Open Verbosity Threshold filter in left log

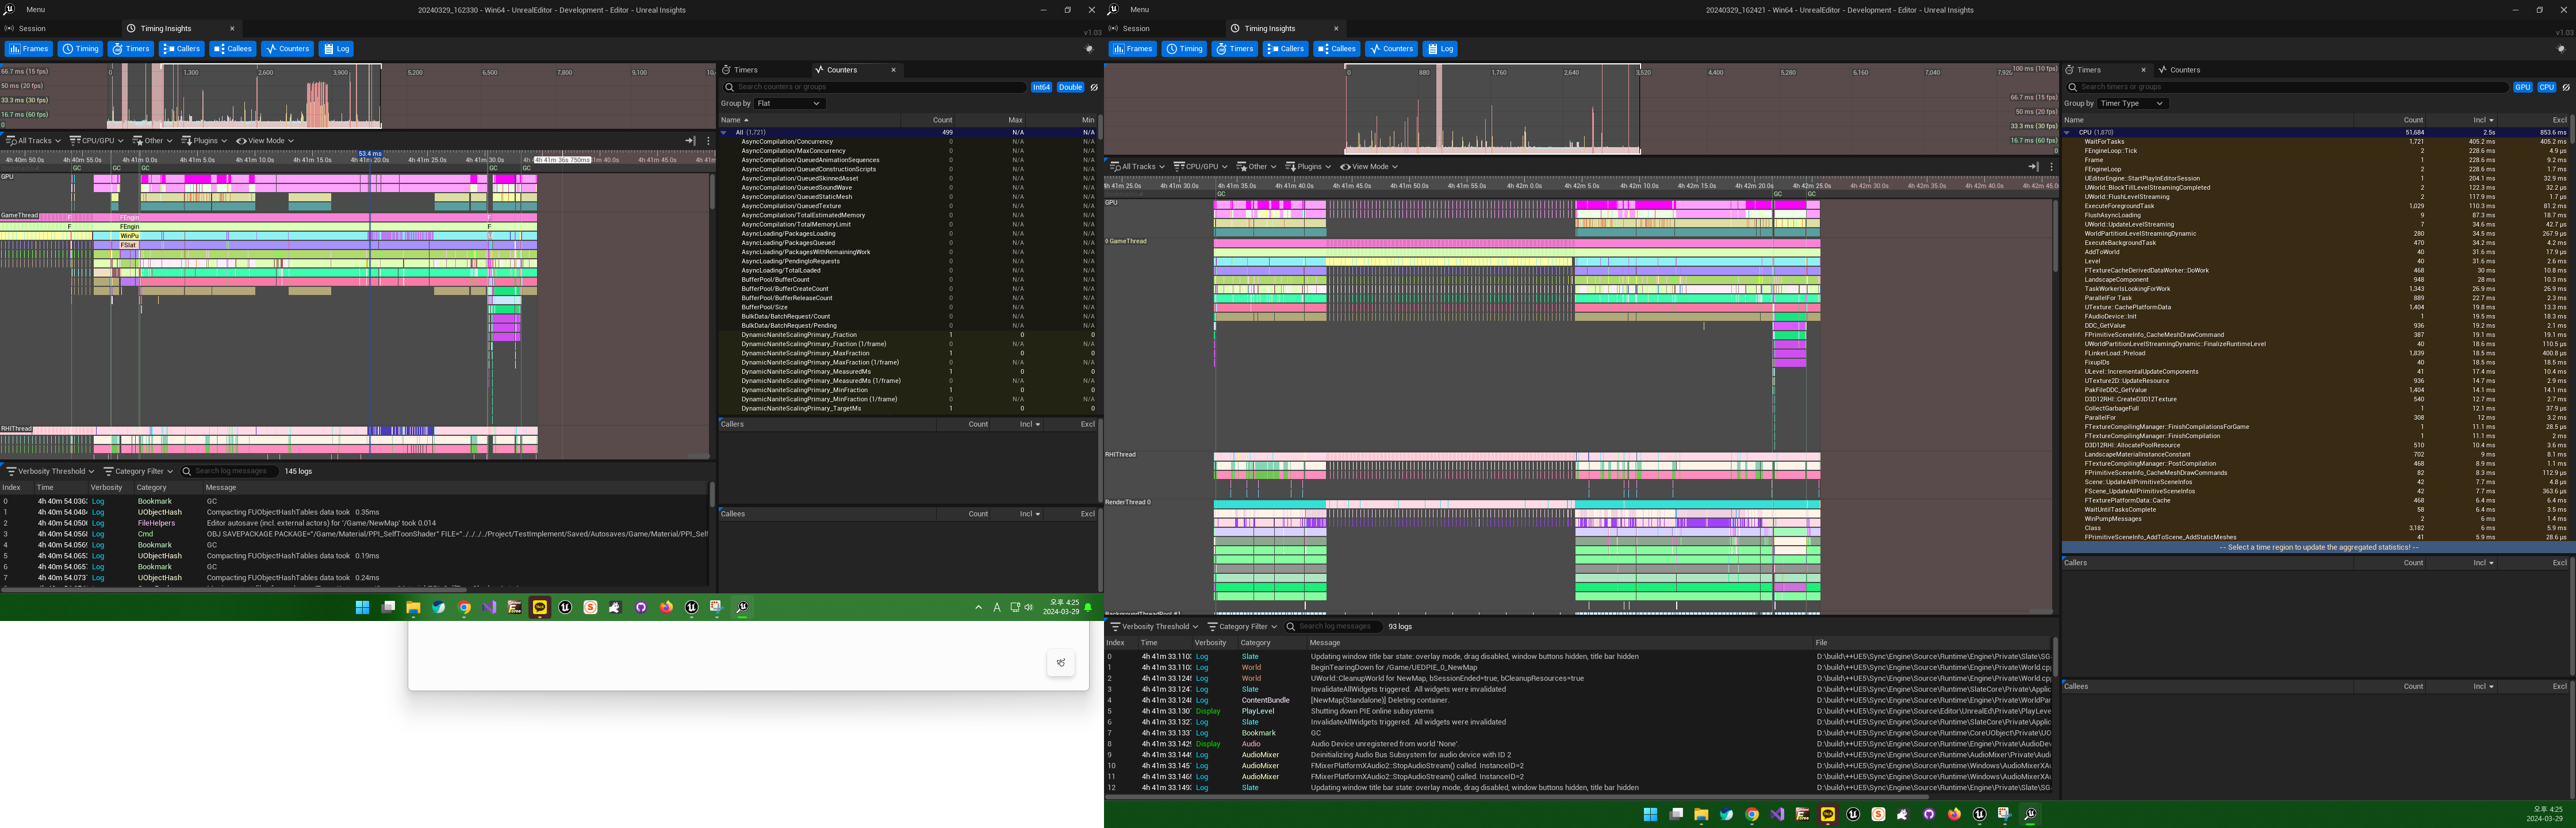51,471
